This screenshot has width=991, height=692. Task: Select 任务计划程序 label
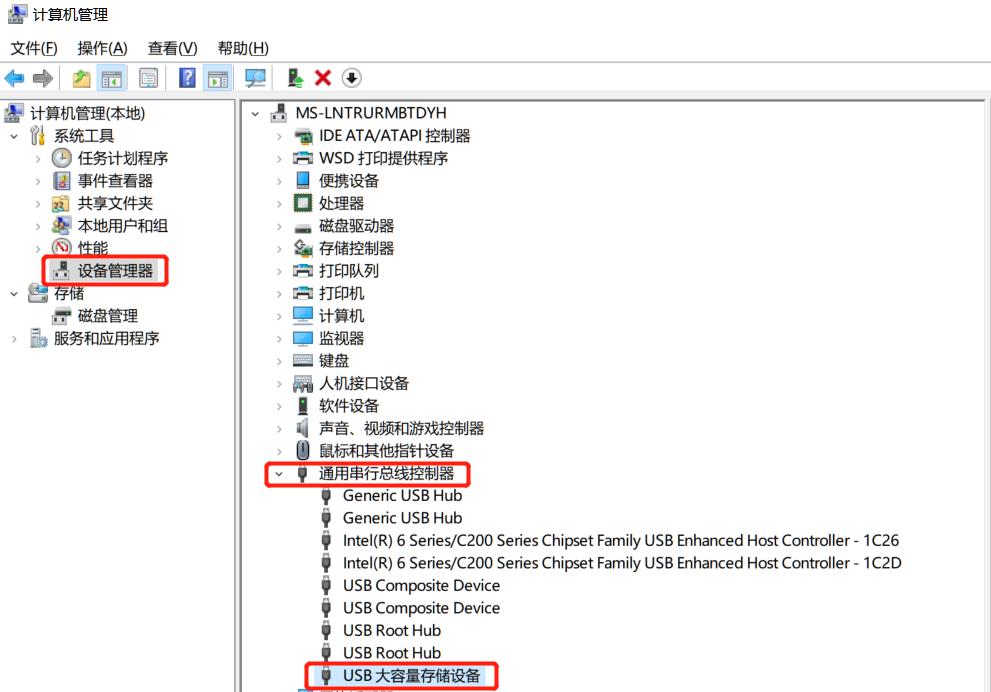tap(123, 158)
